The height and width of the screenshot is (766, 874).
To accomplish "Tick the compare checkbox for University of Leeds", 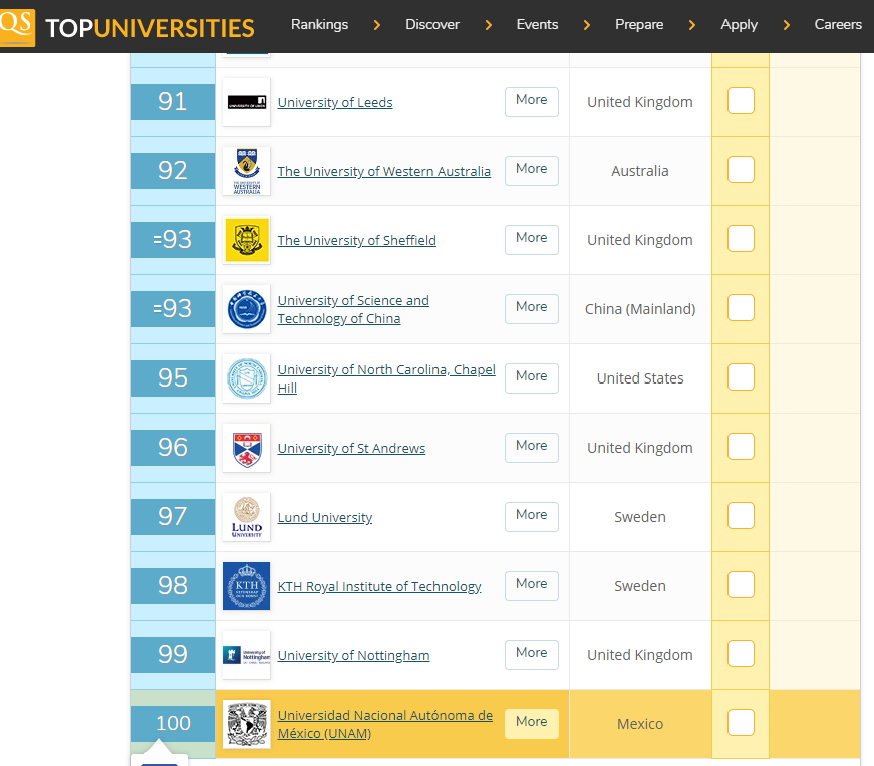I will click(741, 101).
